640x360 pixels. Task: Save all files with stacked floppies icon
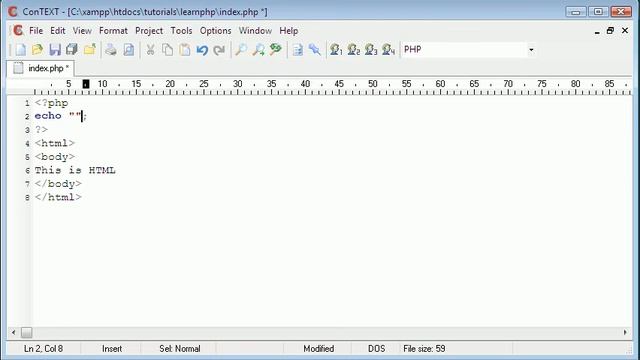pos(72,50)
